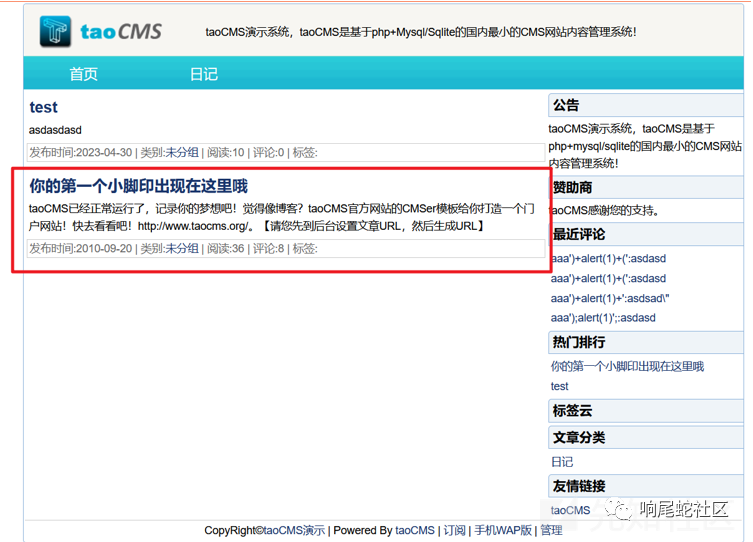Open recent comment aaa');alert(1)';:asdasd
This screenshot has height=542, width=753.
click(x=603, y=318)
